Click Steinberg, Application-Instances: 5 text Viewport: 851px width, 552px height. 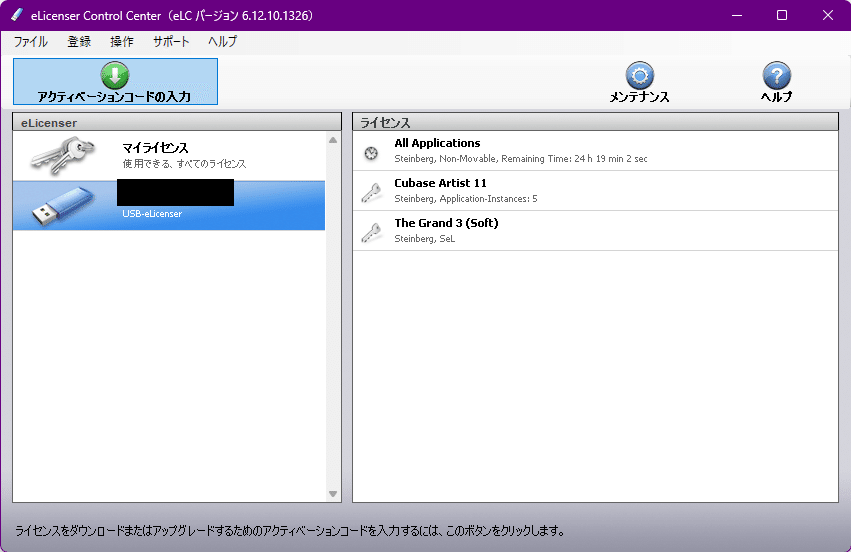[x=466, y=199]
